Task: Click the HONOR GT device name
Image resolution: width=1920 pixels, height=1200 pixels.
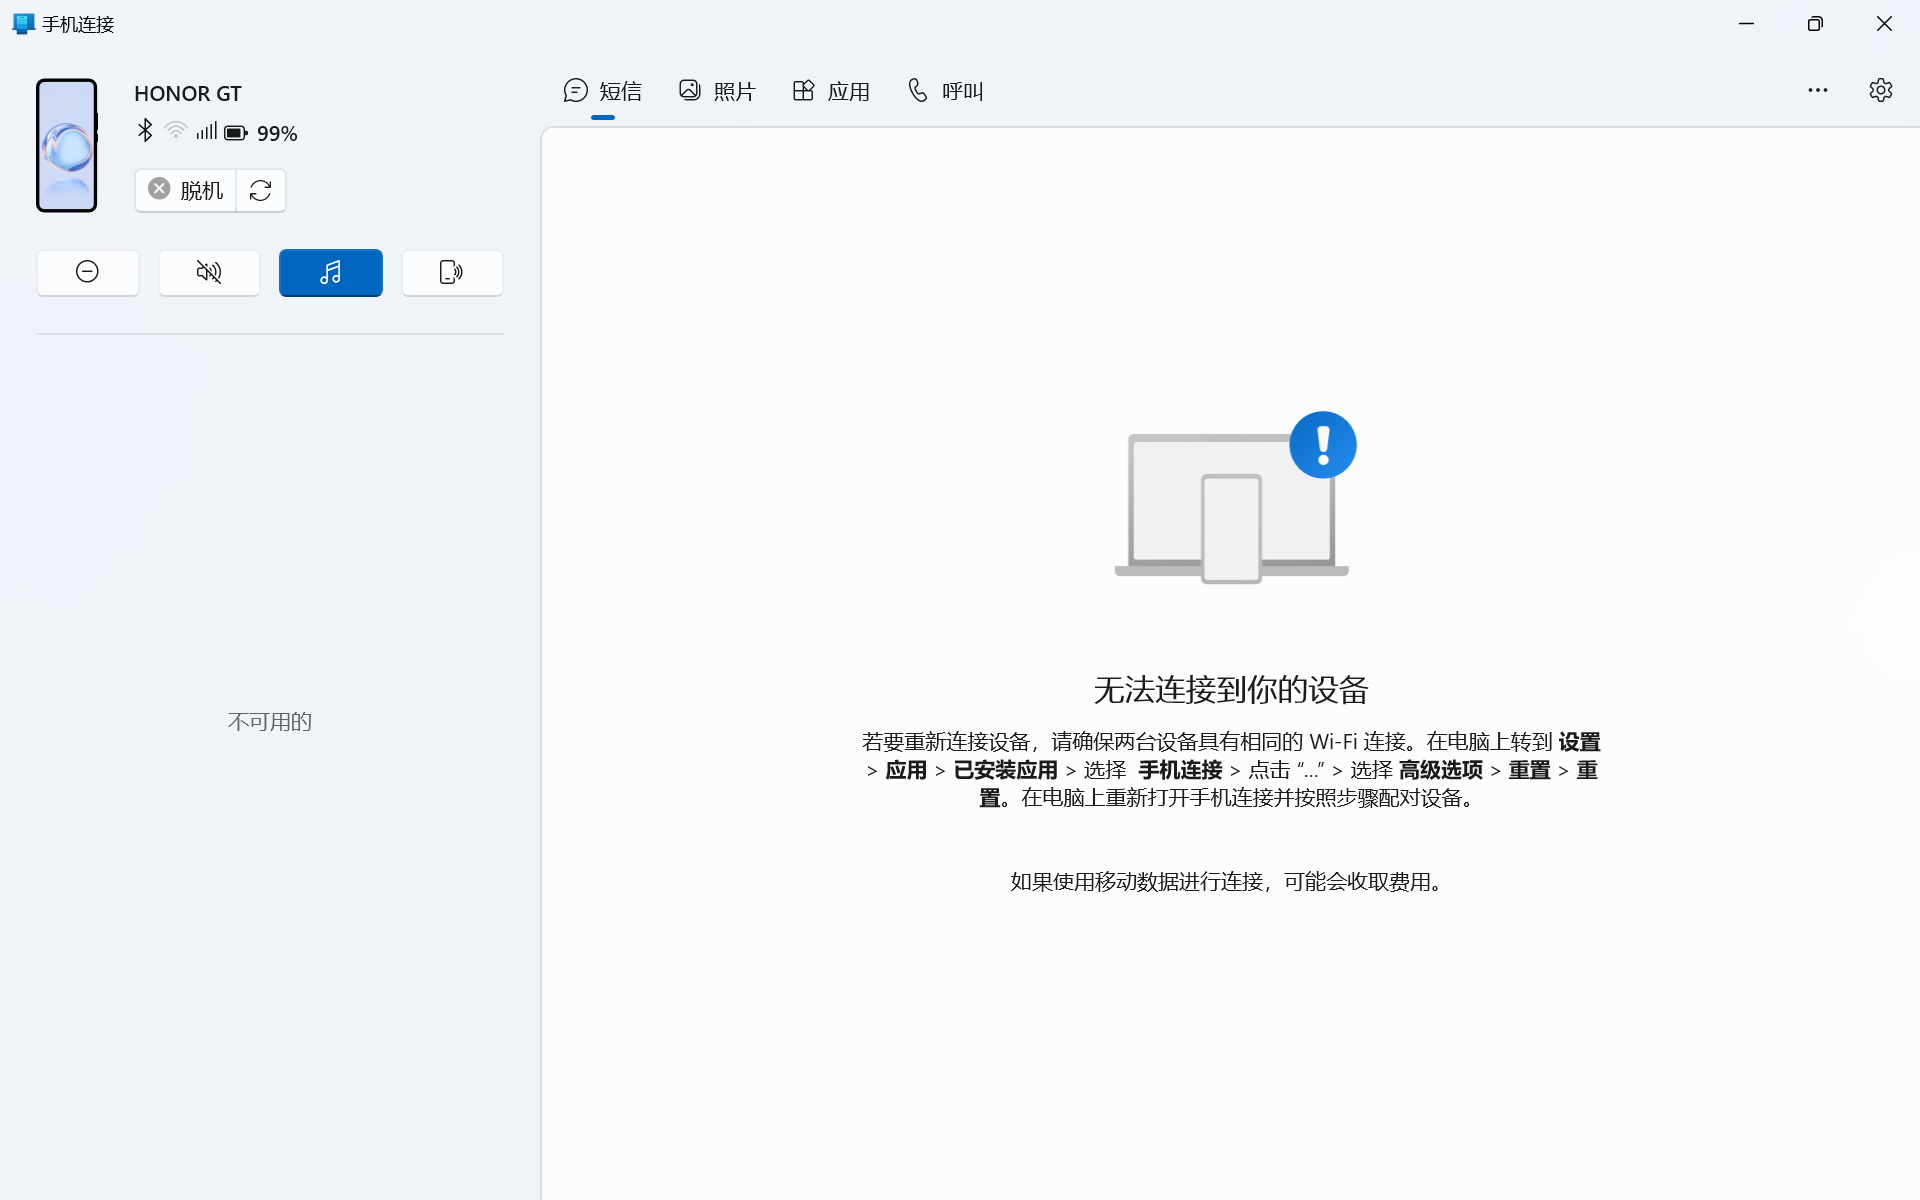Action: (188, 93)
